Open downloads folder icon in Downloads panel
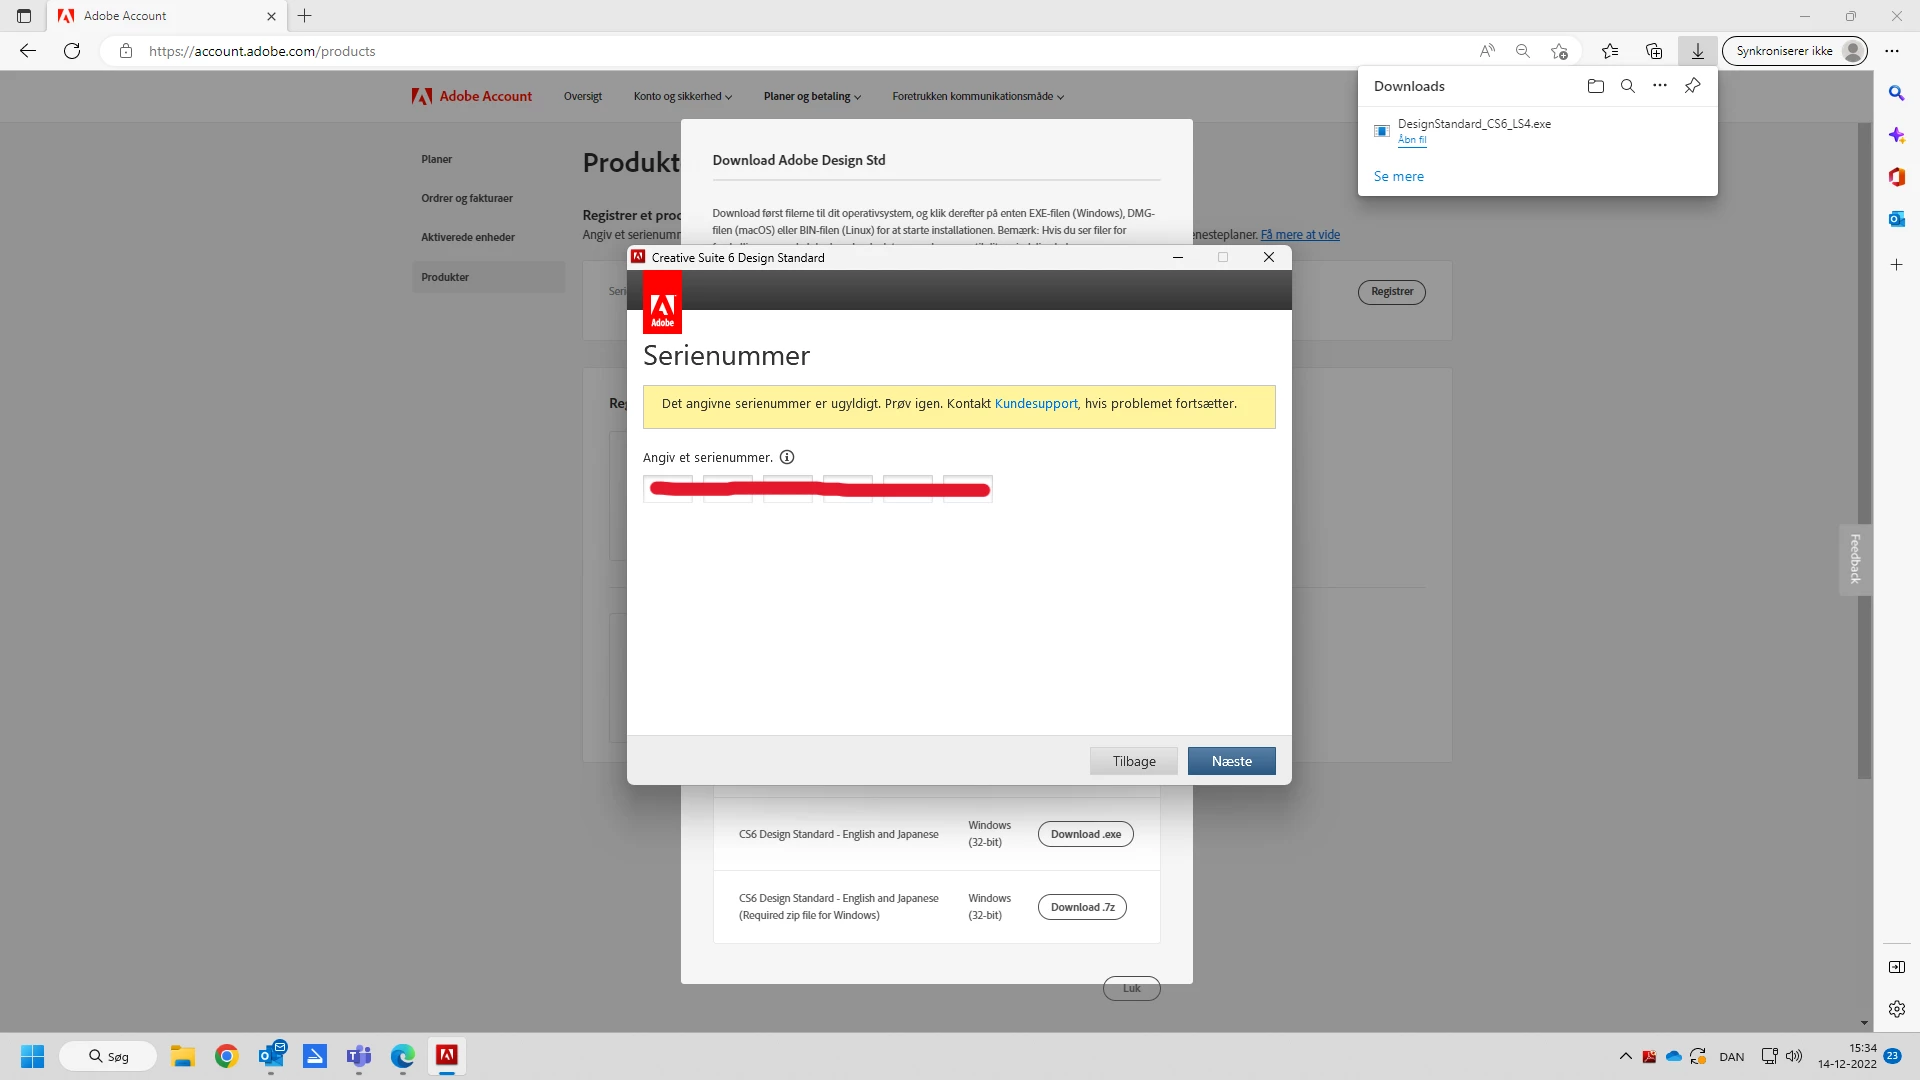Screen dimensions: 1920x1080 [1595, 86]
